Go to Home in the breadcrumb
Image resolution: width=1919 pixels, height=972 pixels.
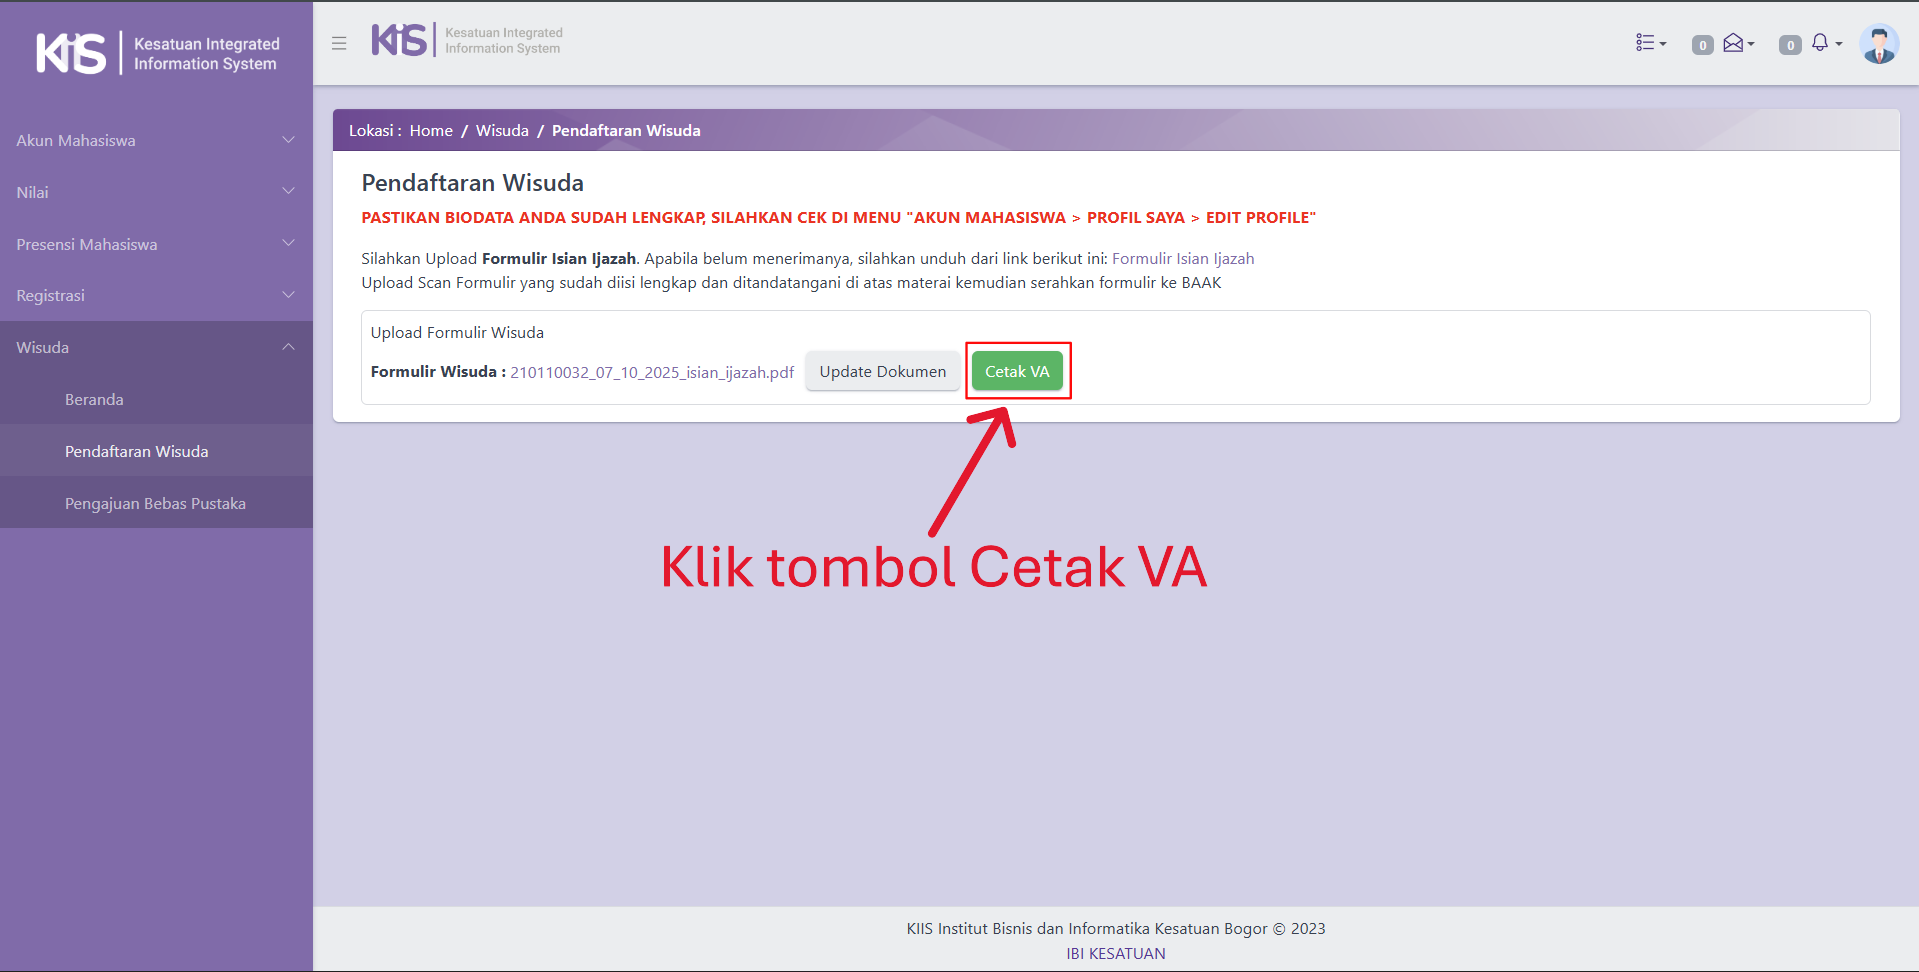click(x=431, y=131)
